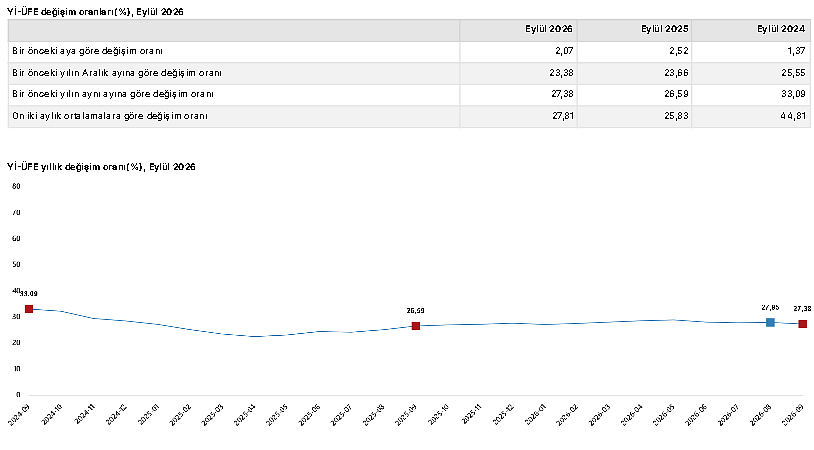
Task: Click the blue 2026-08 data point marker
Action: point(770,322)
